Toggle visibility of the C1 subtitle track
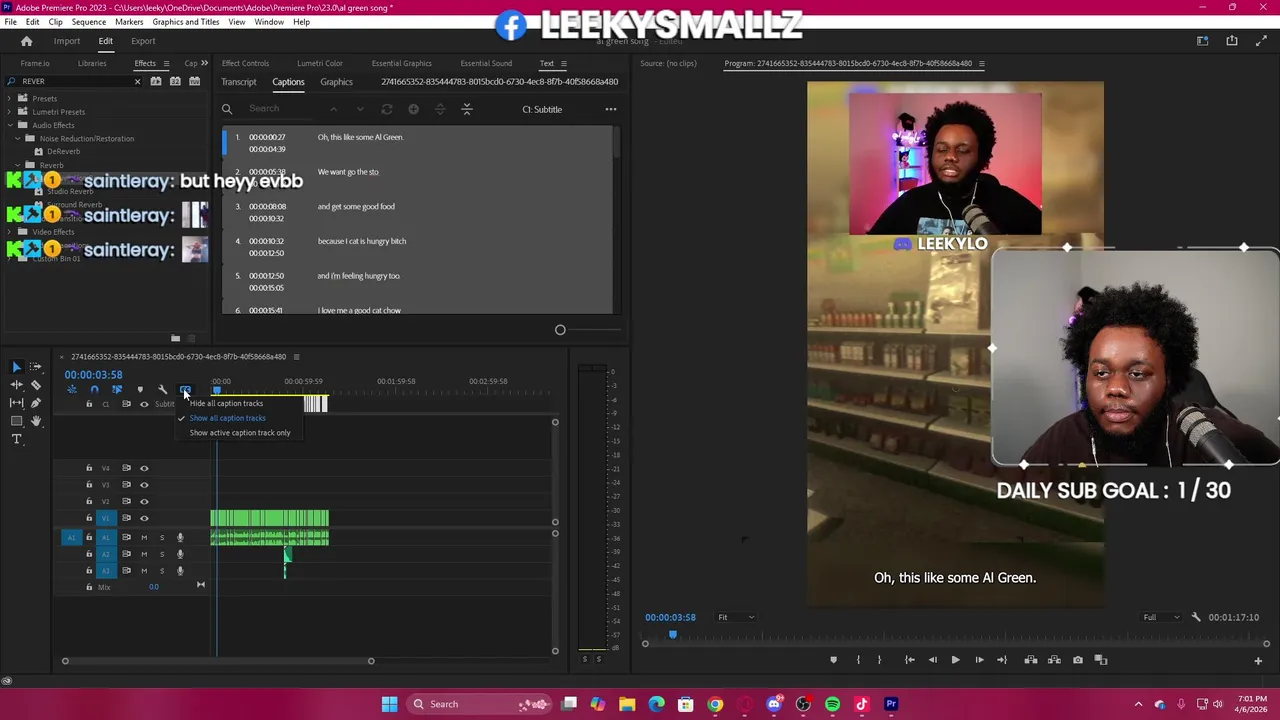The width and height of the screenshot is (1280, 720). pos(144,404)
